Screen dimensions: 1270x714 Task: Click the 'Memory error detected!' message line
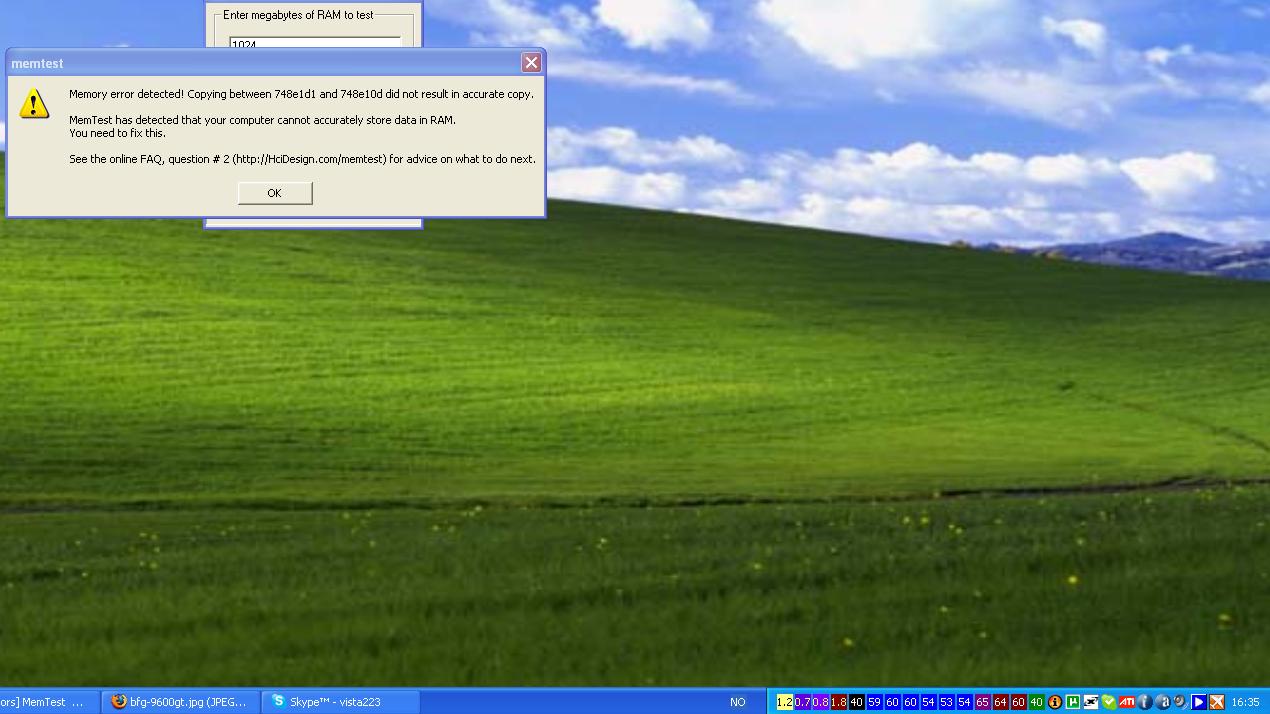pyautogui.click(x=301, y=94)
